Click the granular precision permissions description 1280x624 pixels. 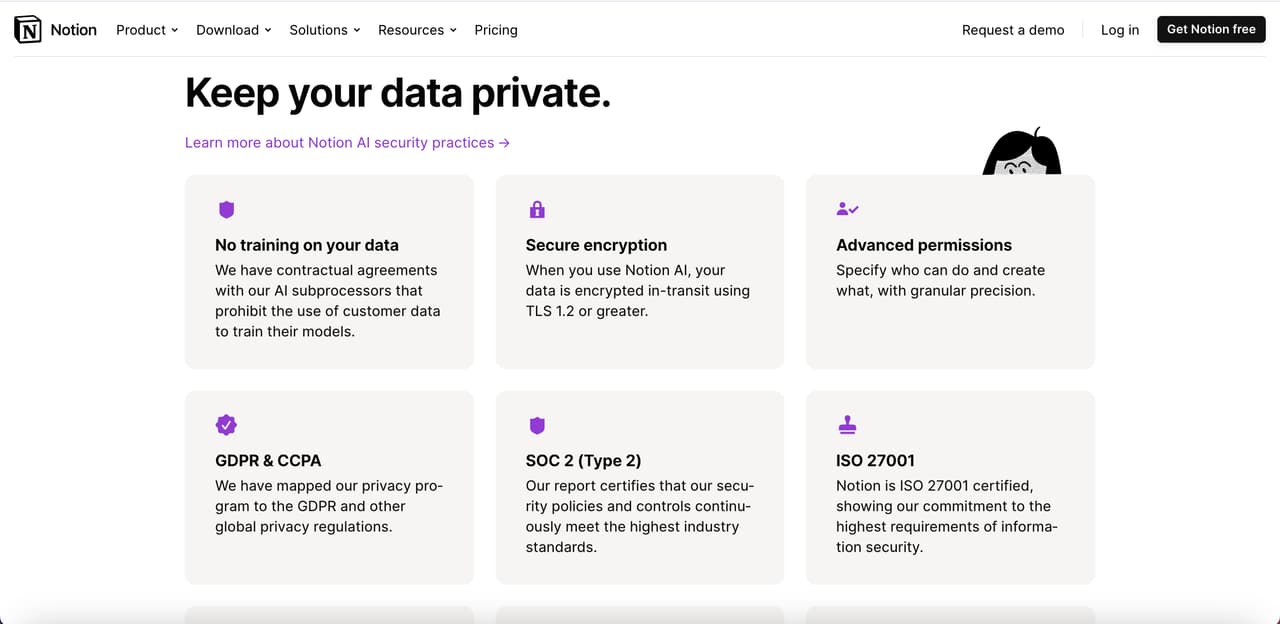click(940, 281)
